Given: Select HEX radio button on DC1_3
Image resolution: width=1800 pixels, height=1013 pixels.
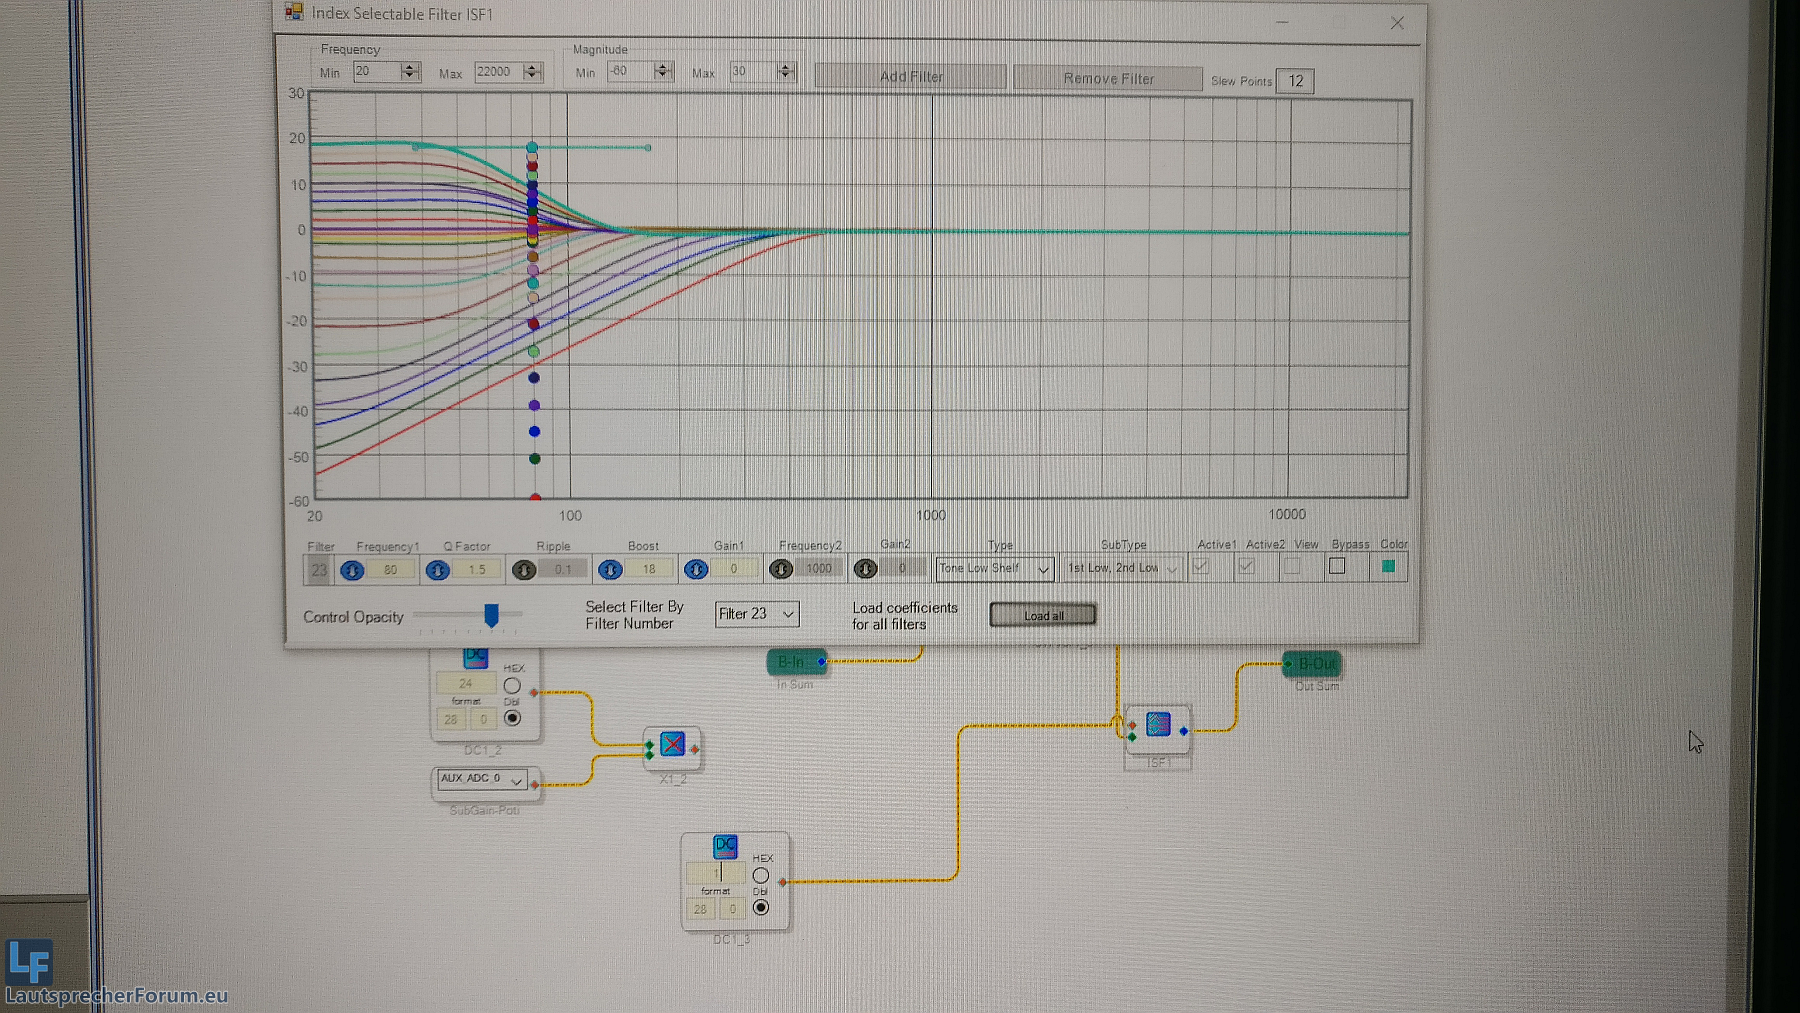Looking at the screenshot, I should (761, 876).
